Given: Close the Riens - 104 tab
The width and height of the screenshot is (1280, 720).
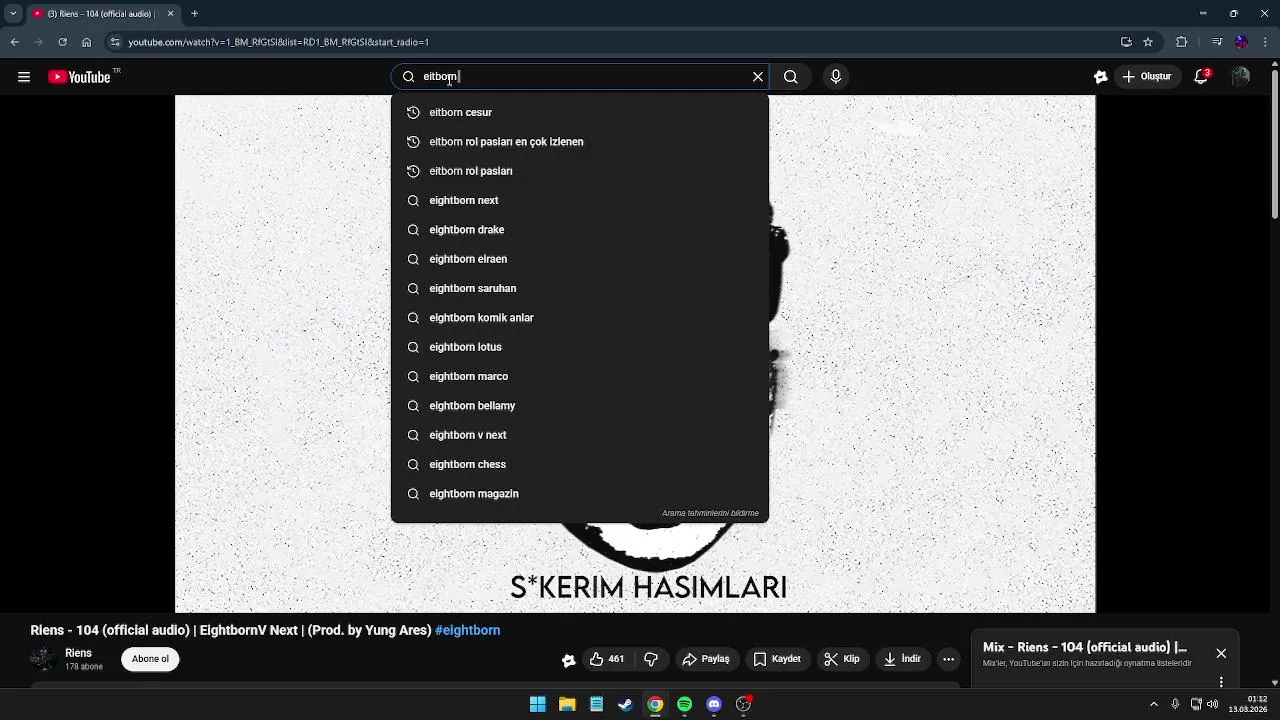Looking at the screenshot, I should (x=170, y=14).
